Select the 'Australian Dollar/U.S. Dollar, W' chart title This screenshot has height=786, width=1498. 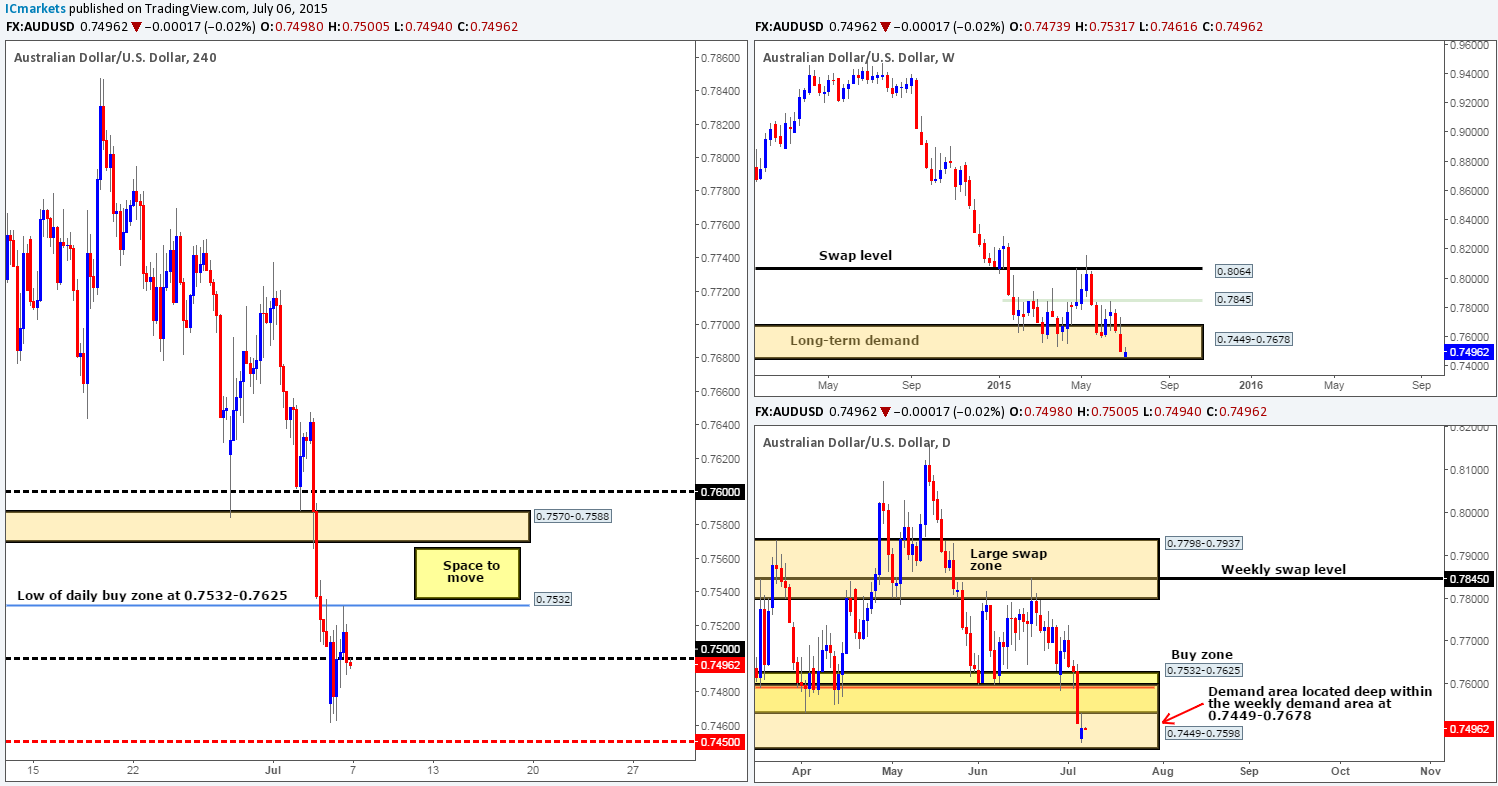tap(858, 57)
